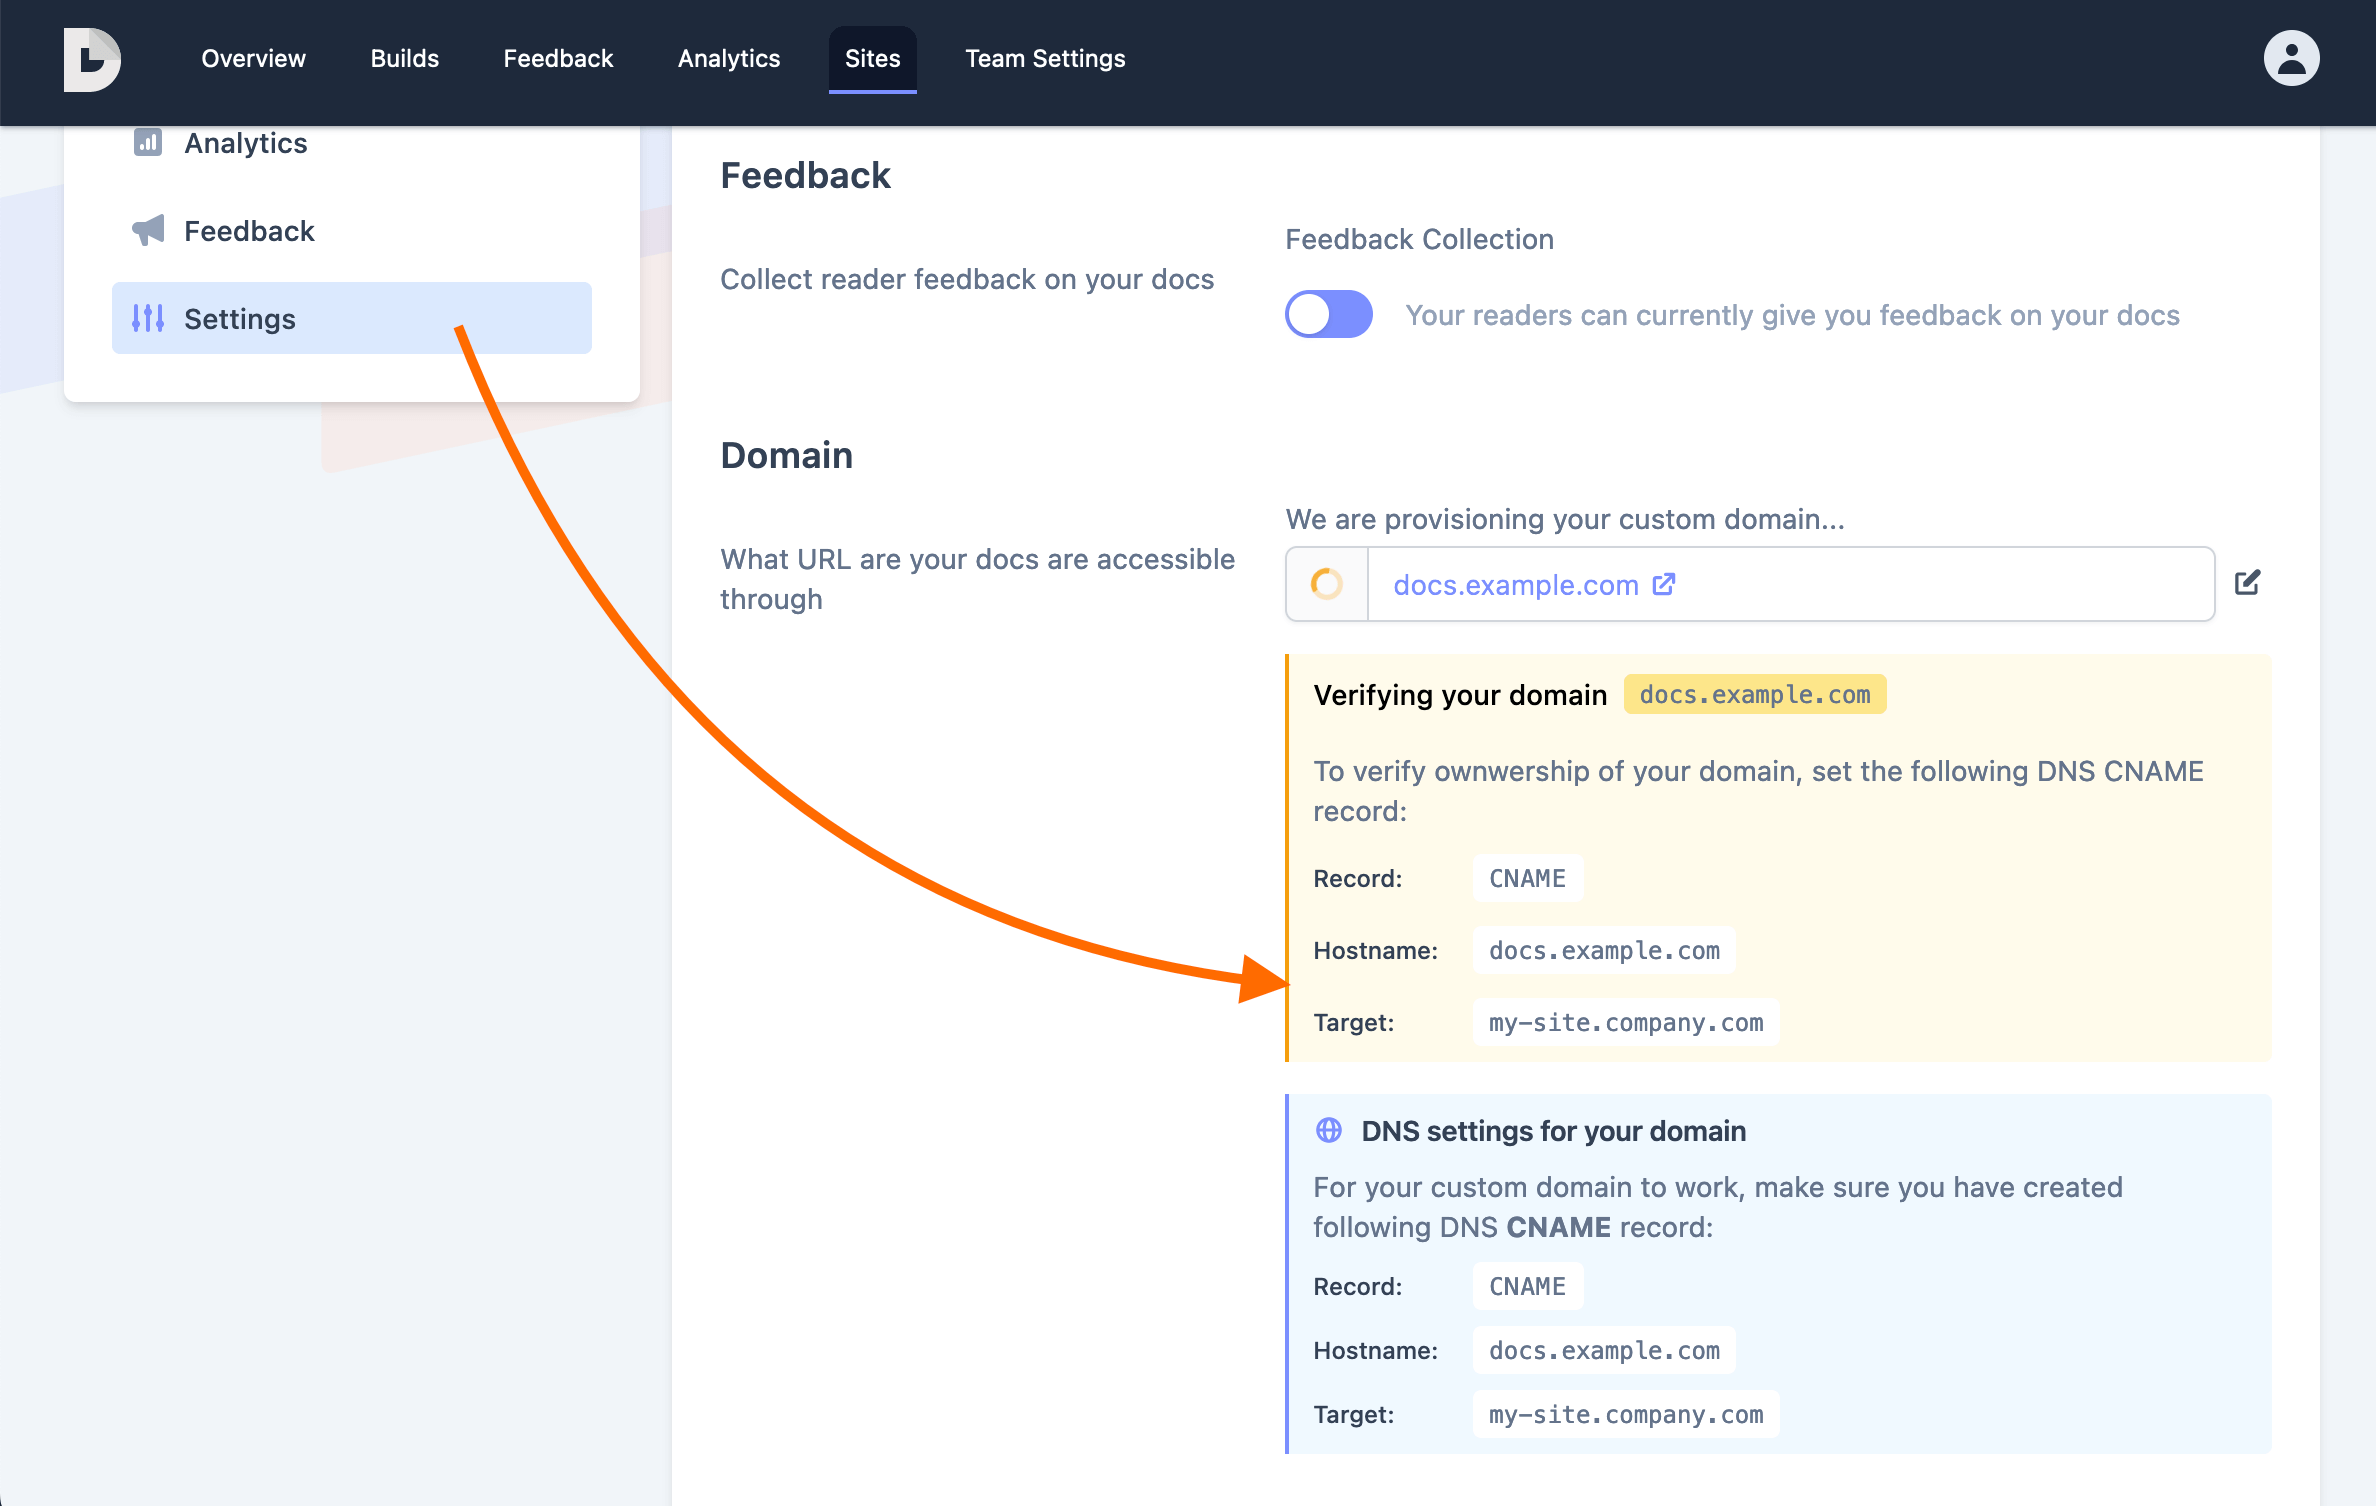Edit the custom domain via the pencil icon
This screenshot has height=1506, width=2376.
(x=2248, y=583)
